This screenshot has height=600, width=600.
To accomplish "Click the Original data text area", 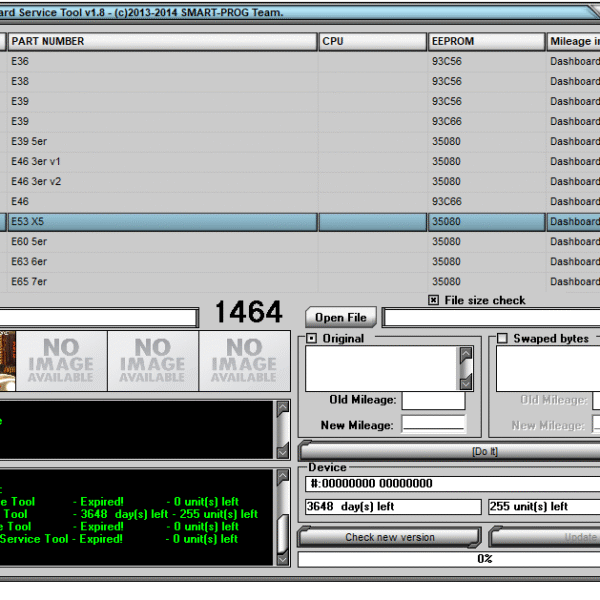I will [x=382, y=368].
